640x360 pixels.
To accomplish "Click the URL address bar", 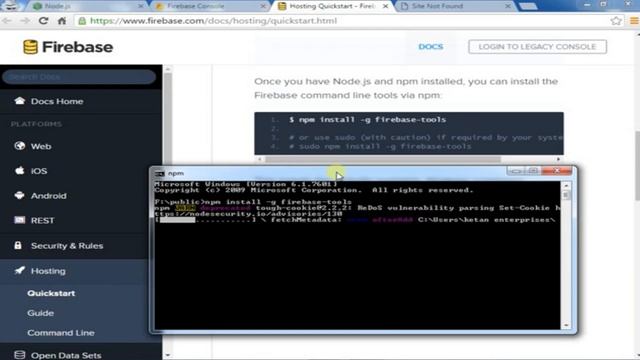I will (x=343, y=21).
